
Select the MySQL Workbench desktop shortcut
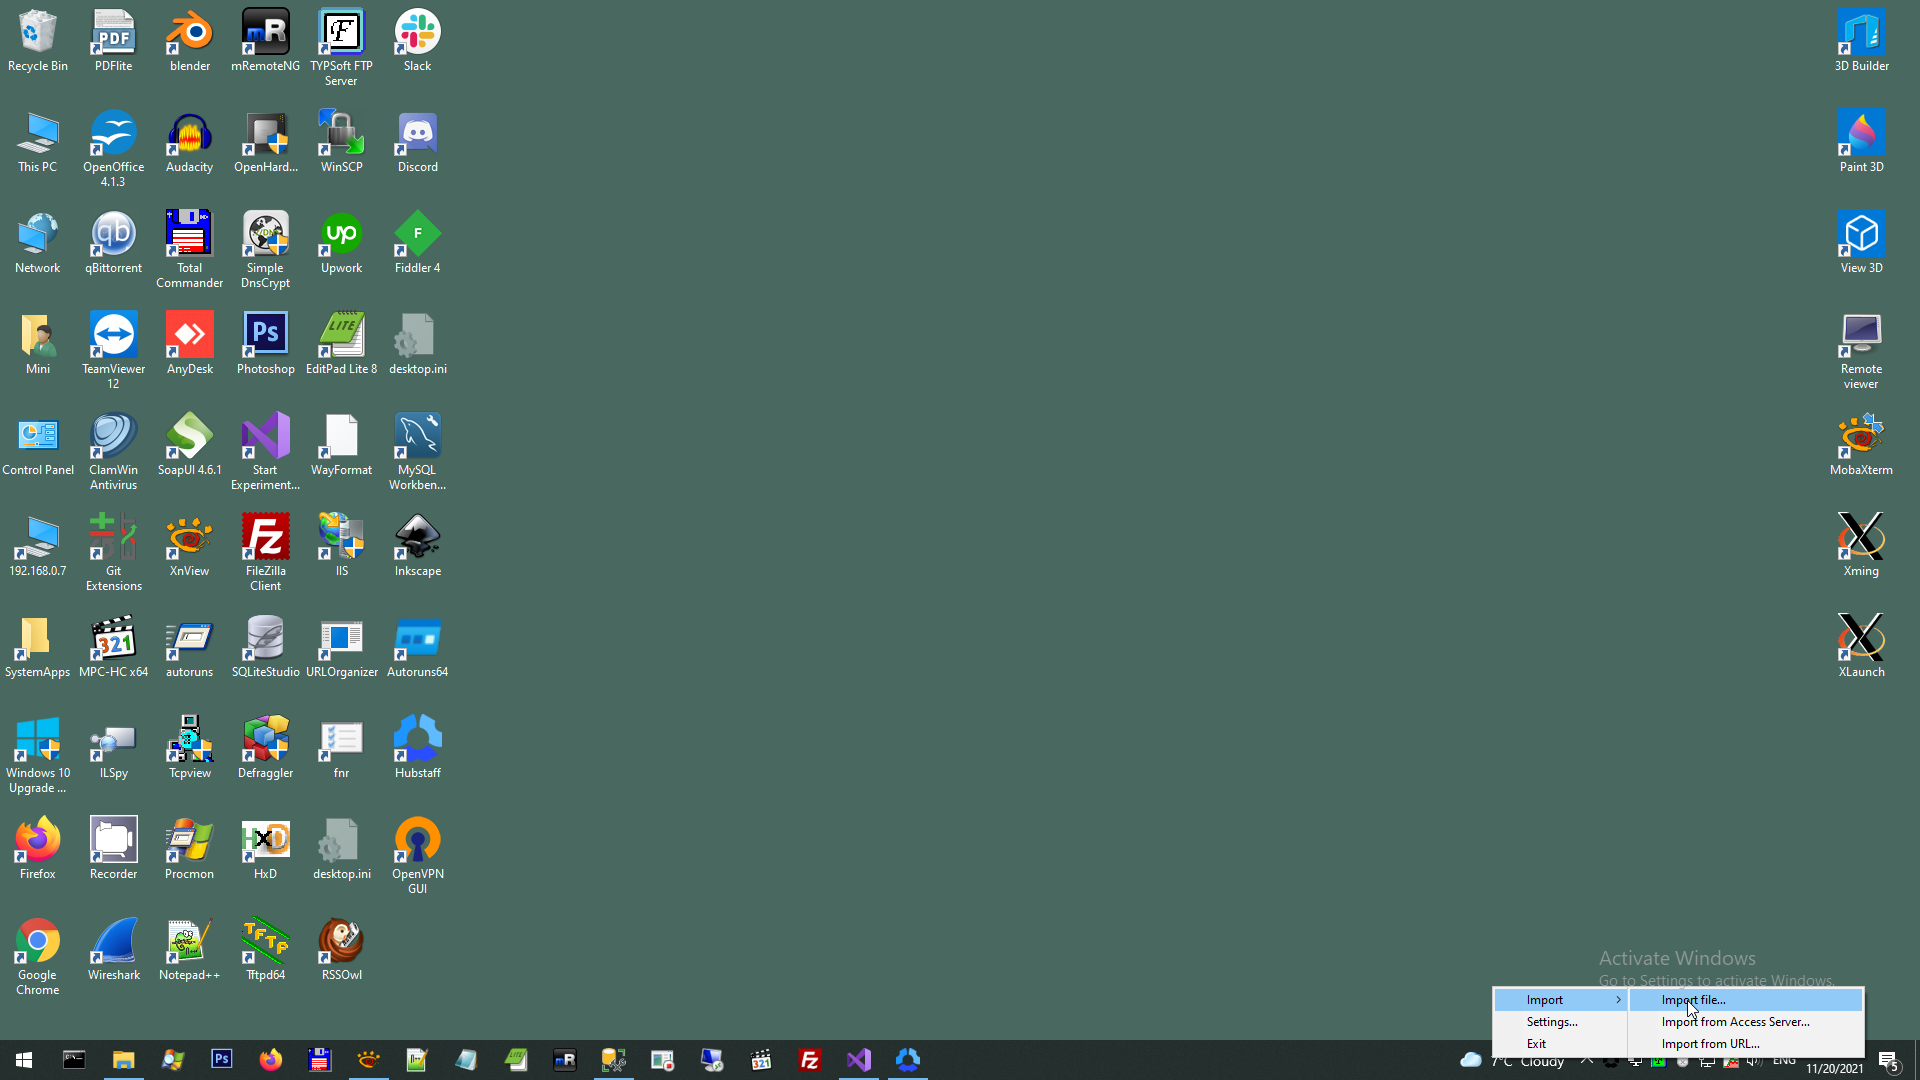tap(417, 438)
